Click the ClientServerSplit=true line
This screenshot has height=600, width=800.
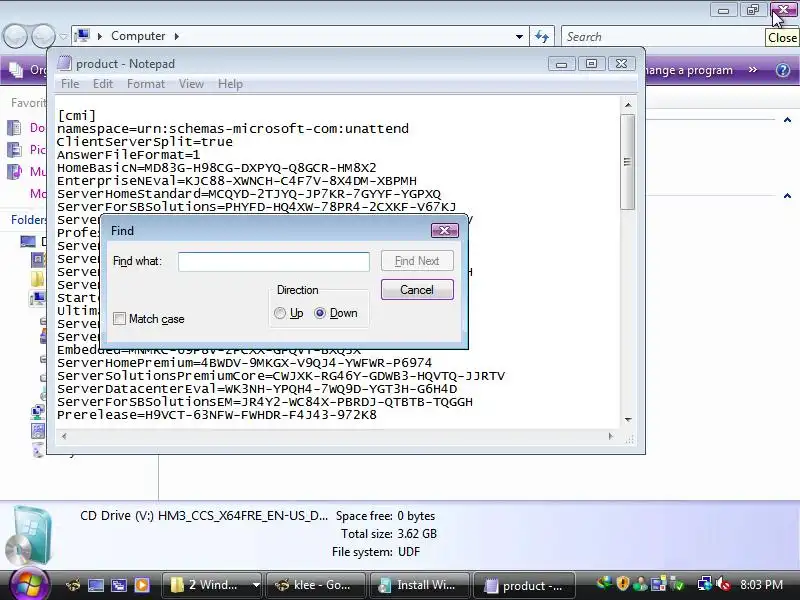click(x=145, y=142)
